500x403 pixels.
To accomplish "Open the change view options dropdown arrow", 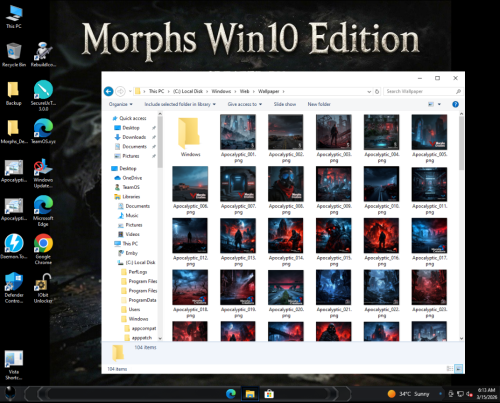I will coord(439,104).
